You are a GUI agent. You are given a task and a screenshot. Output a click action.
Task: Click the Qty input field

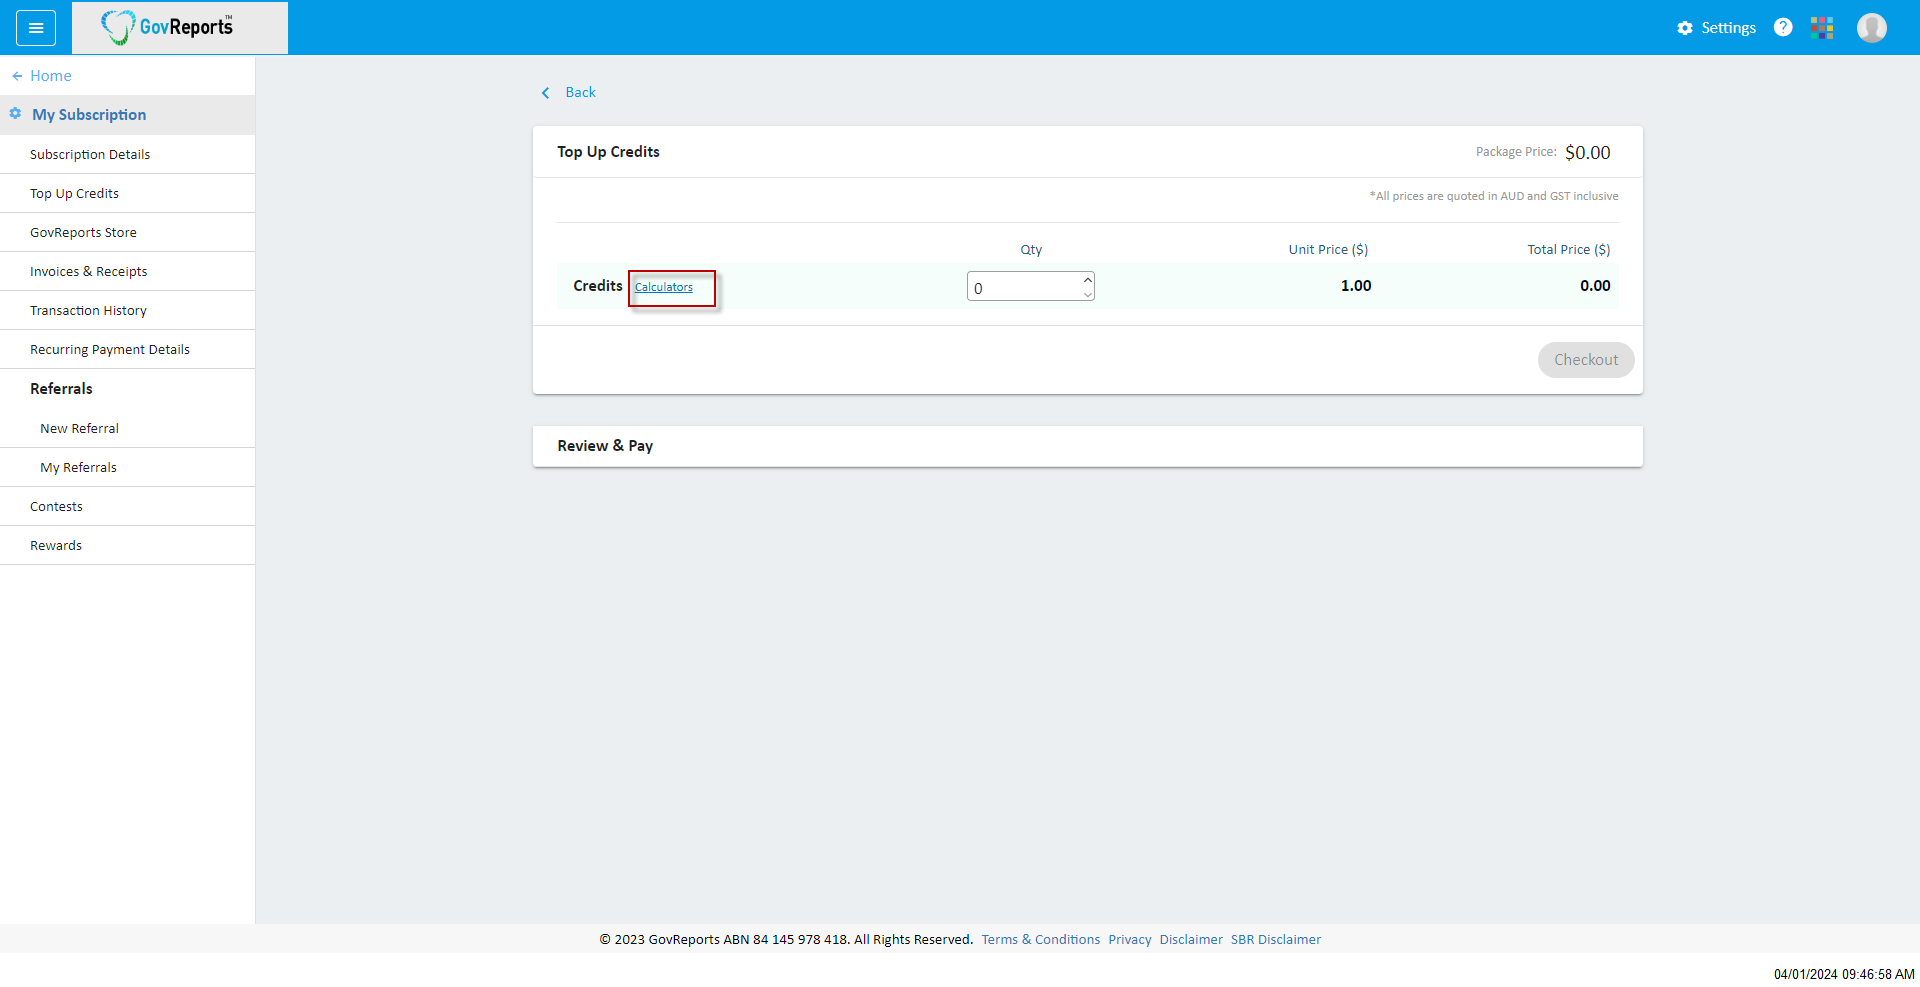1022,288
